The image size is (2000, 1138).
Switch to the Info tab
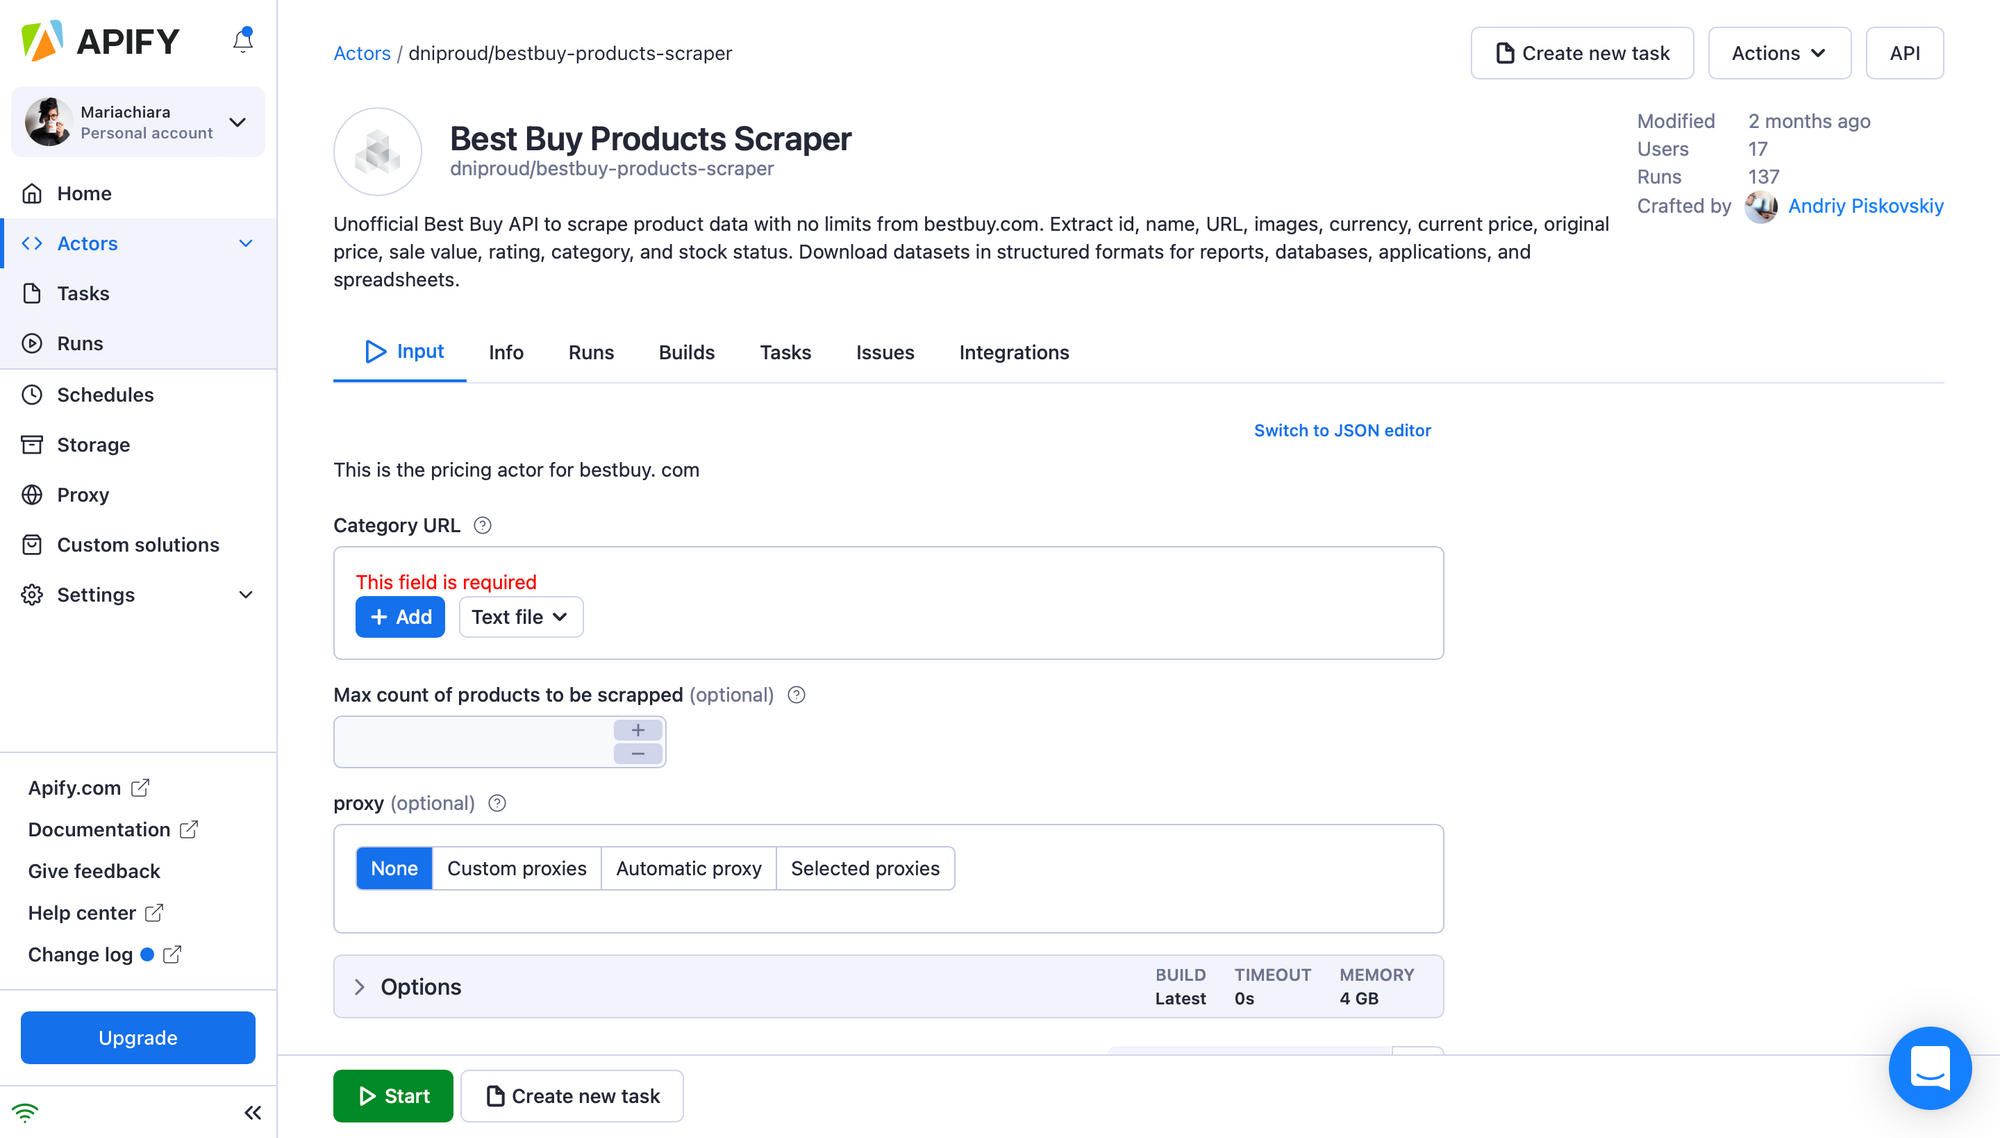click(506, 352)
